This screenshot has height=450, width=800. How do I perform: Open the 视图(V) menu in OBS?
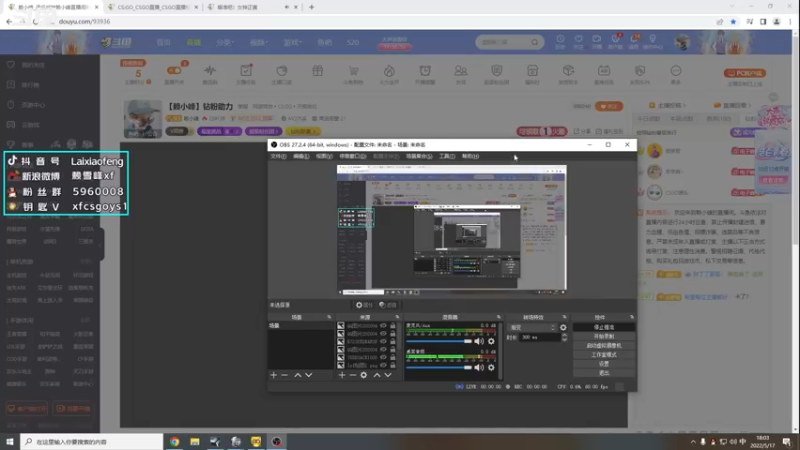pos(324,157)
